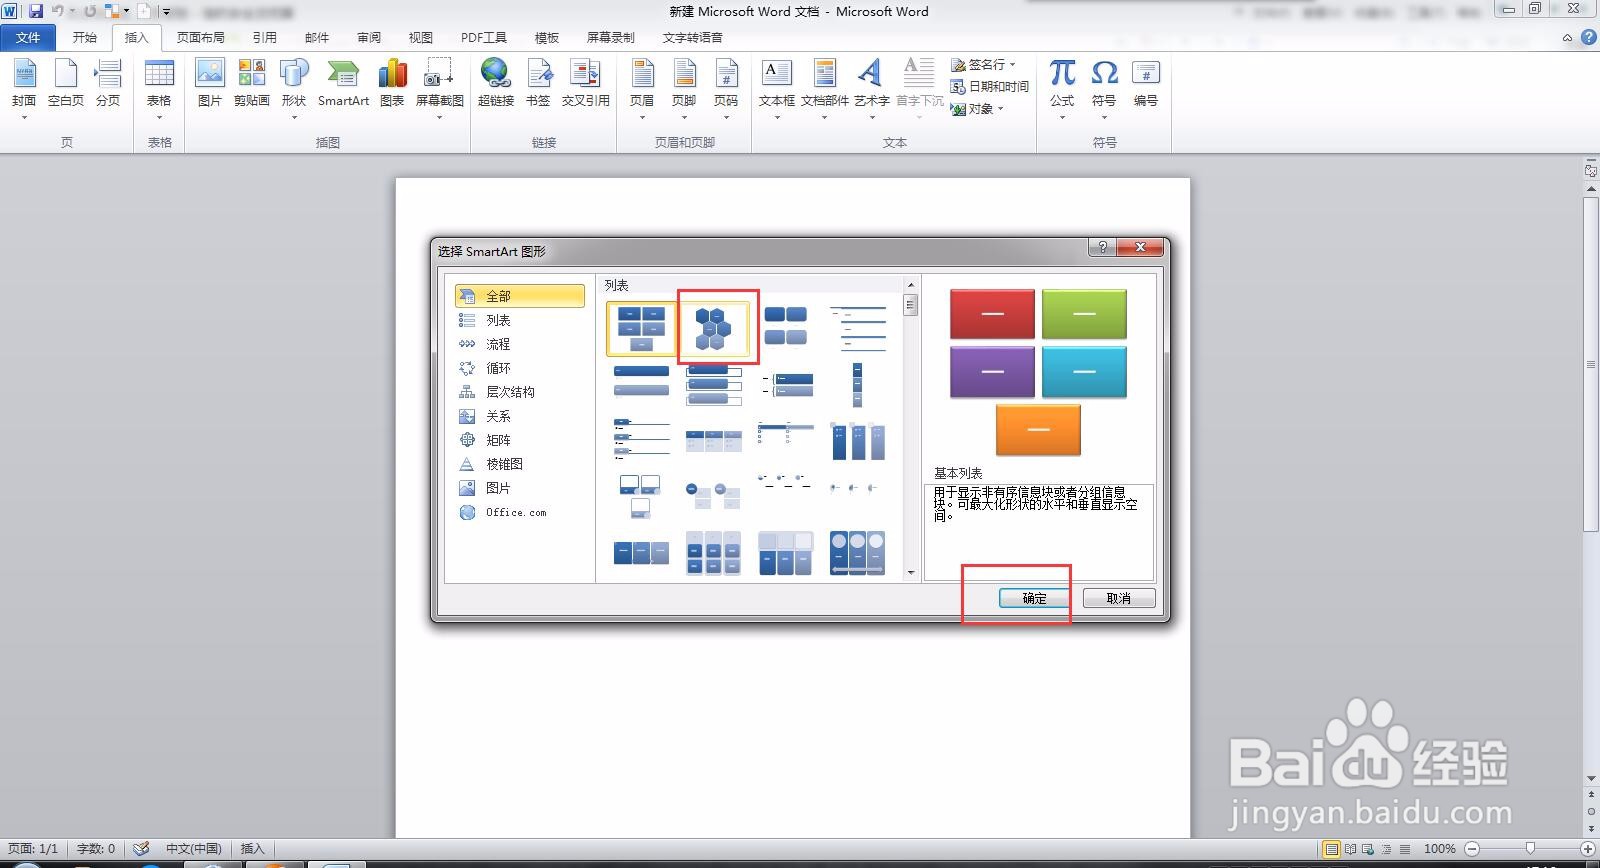Screen dimensions: 1600x868
Task: Open customize quick access toolbar dropdown
Action: point(166,12)
